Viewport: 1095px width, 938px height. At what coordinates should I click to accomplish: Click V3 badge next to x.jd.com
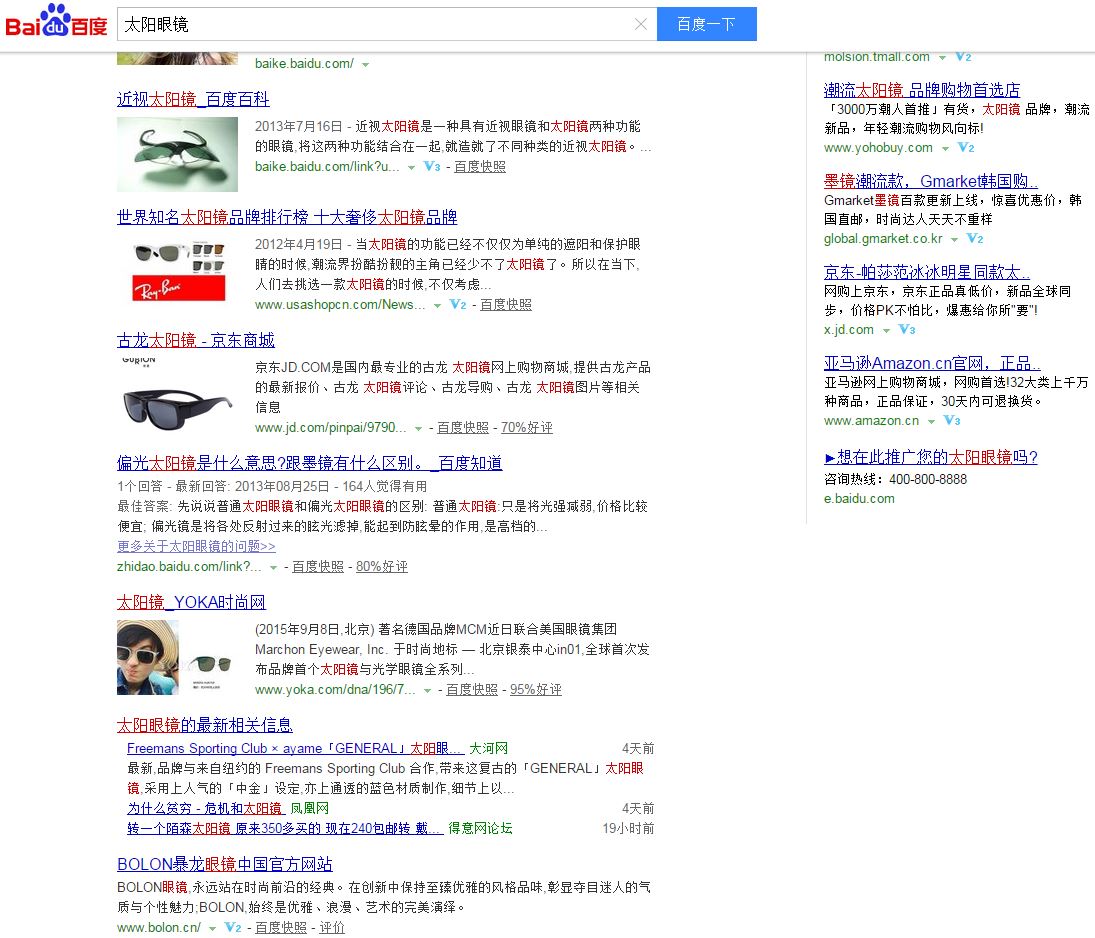click(x=906, y=330)
